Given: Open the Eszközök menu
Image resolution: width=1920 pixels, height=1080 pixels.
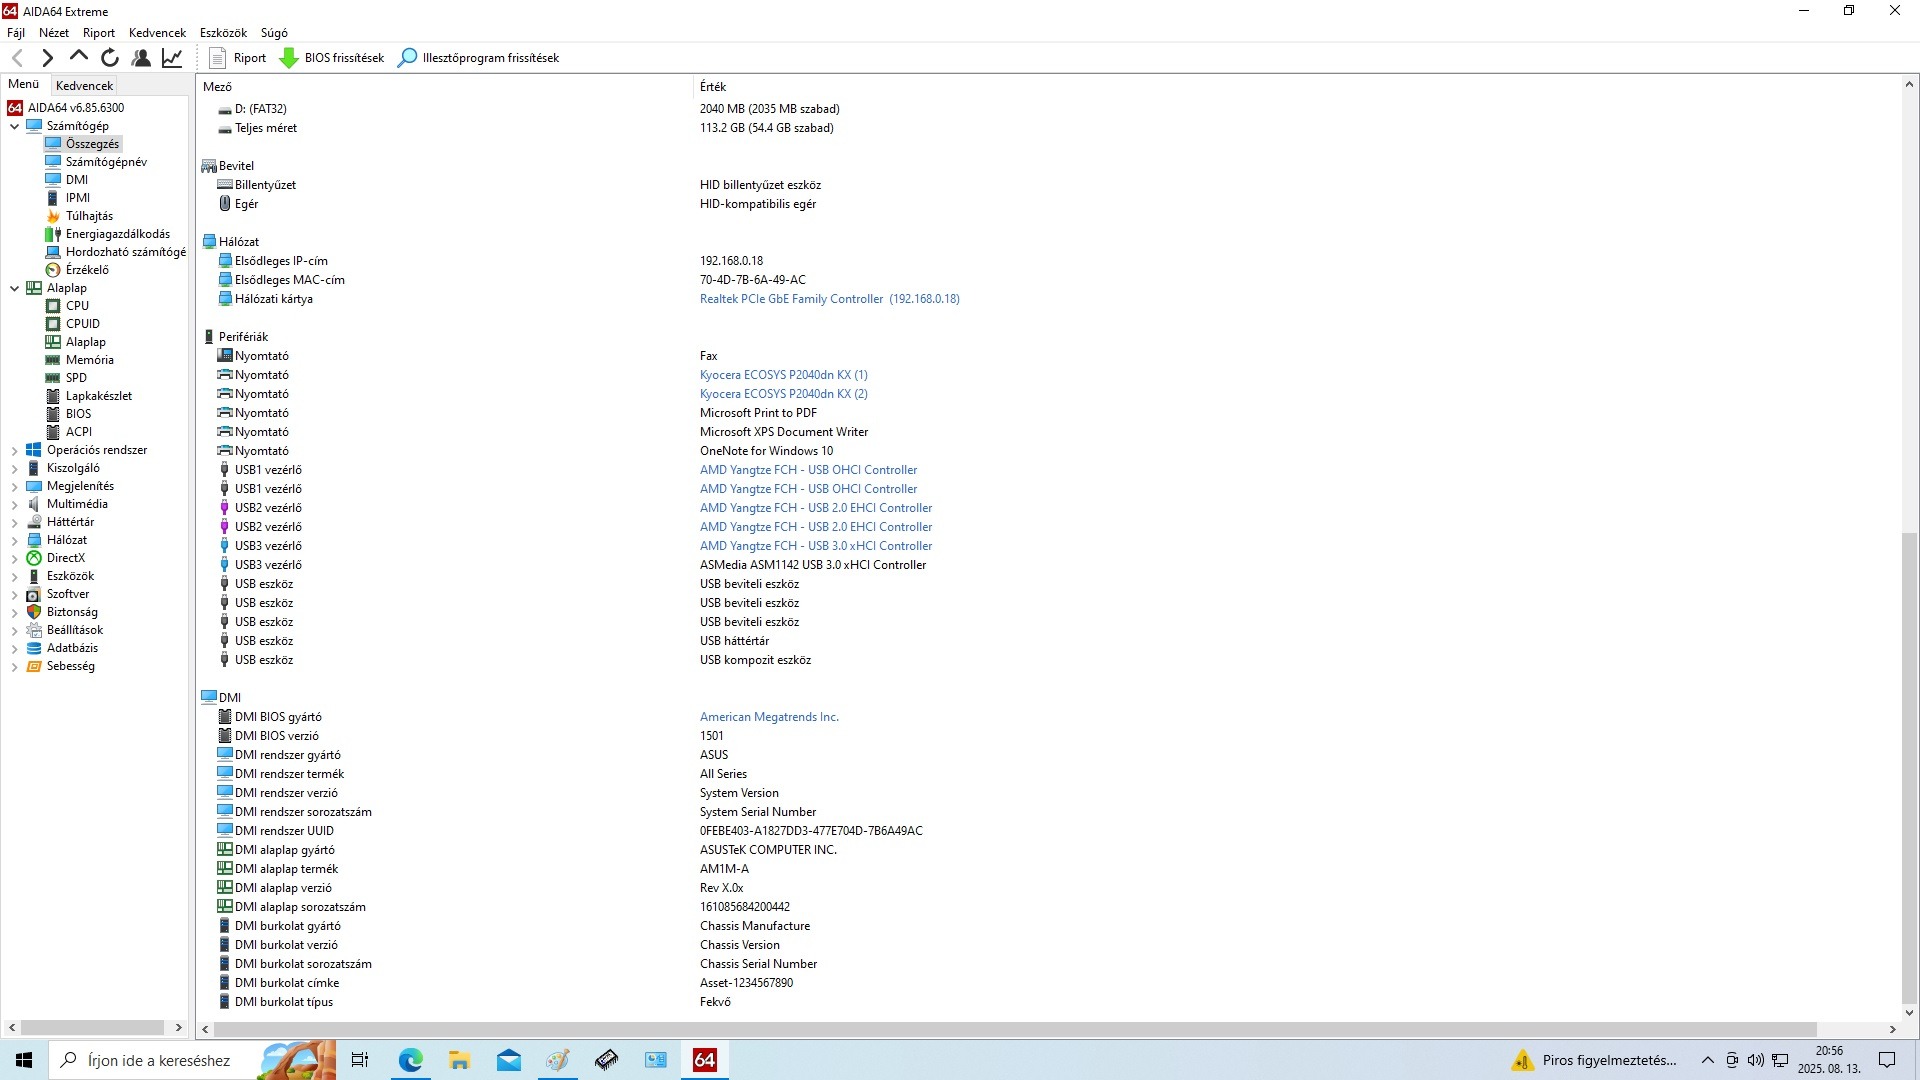Looking at the screenshot, I should point(223,33).
